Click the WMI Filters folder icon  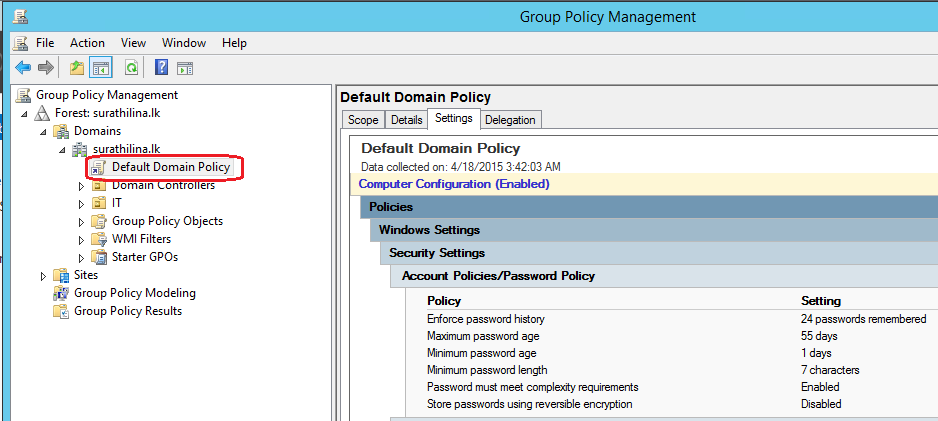[99, 239]
